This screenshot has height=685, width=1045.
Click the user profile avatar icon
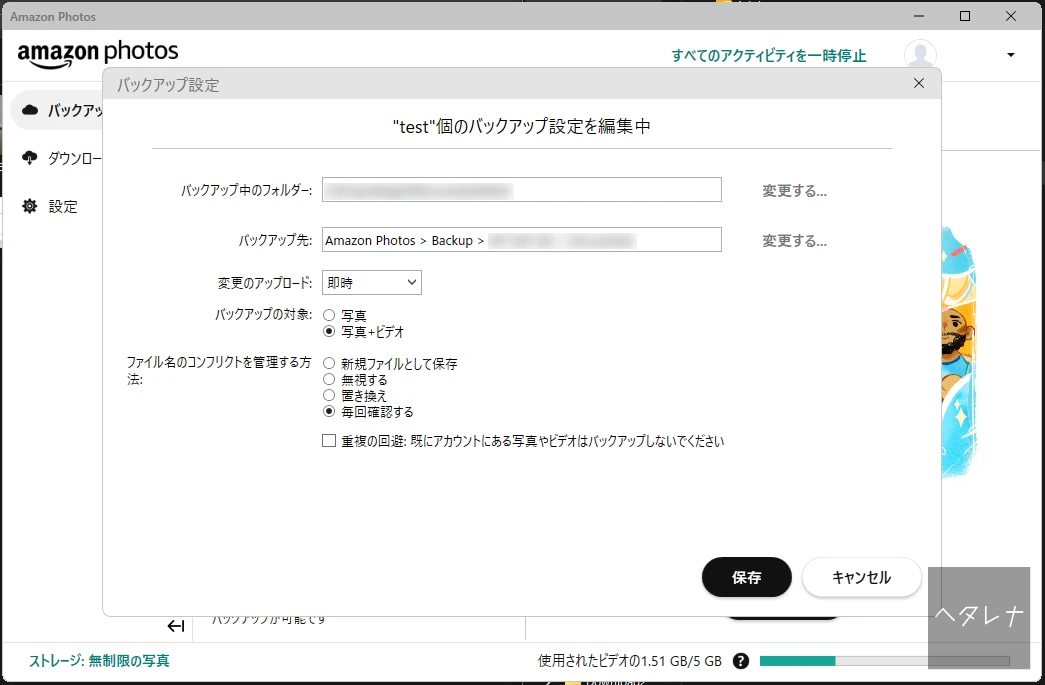(919, 56)
